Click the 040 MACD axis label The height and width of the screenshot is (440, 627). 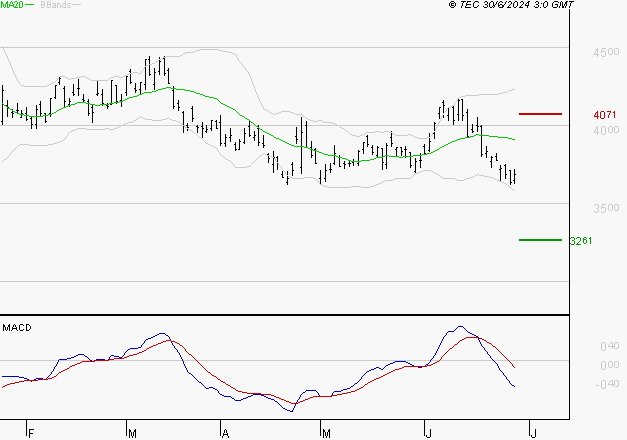click(610, 346)
